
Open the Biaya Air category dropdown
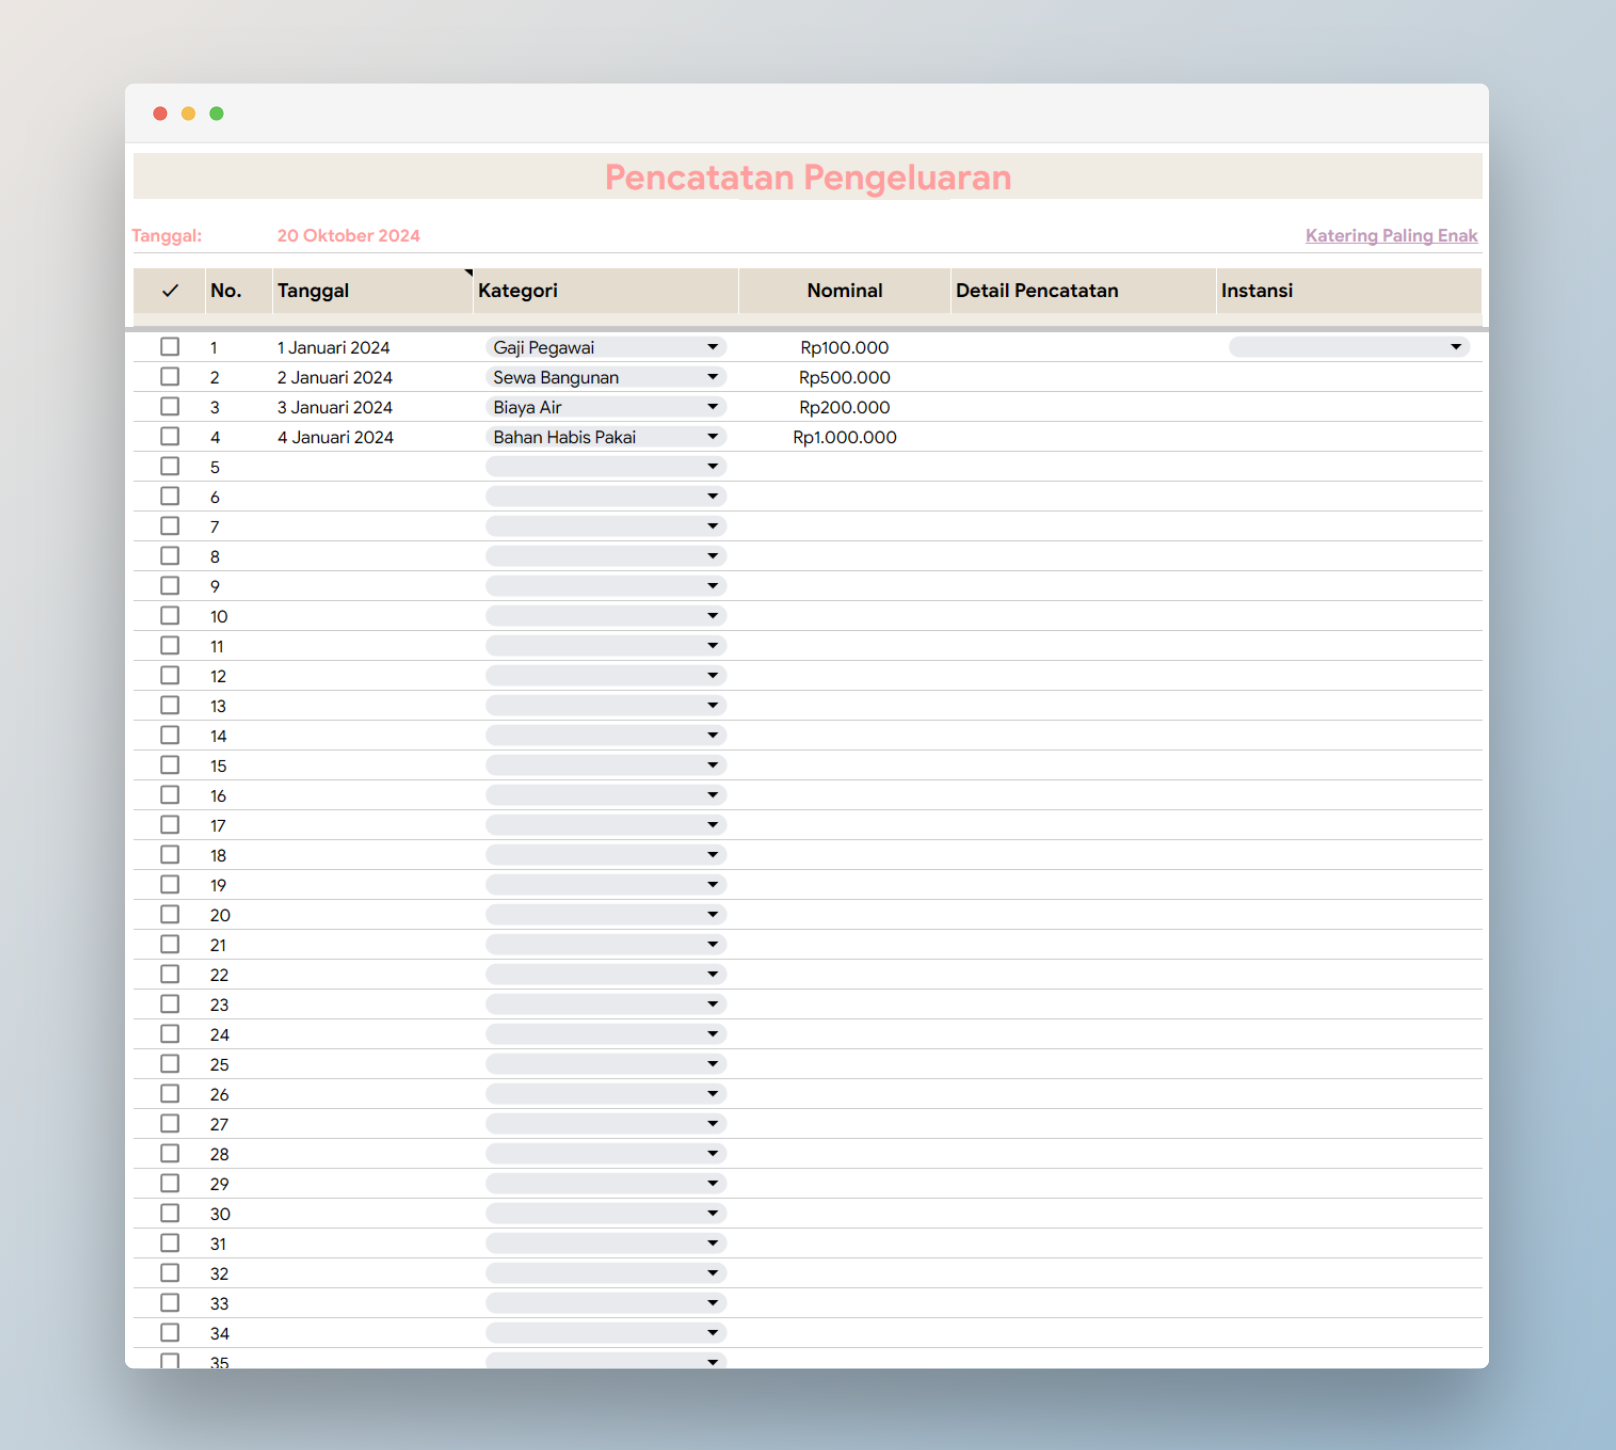(x=606, y=407)
